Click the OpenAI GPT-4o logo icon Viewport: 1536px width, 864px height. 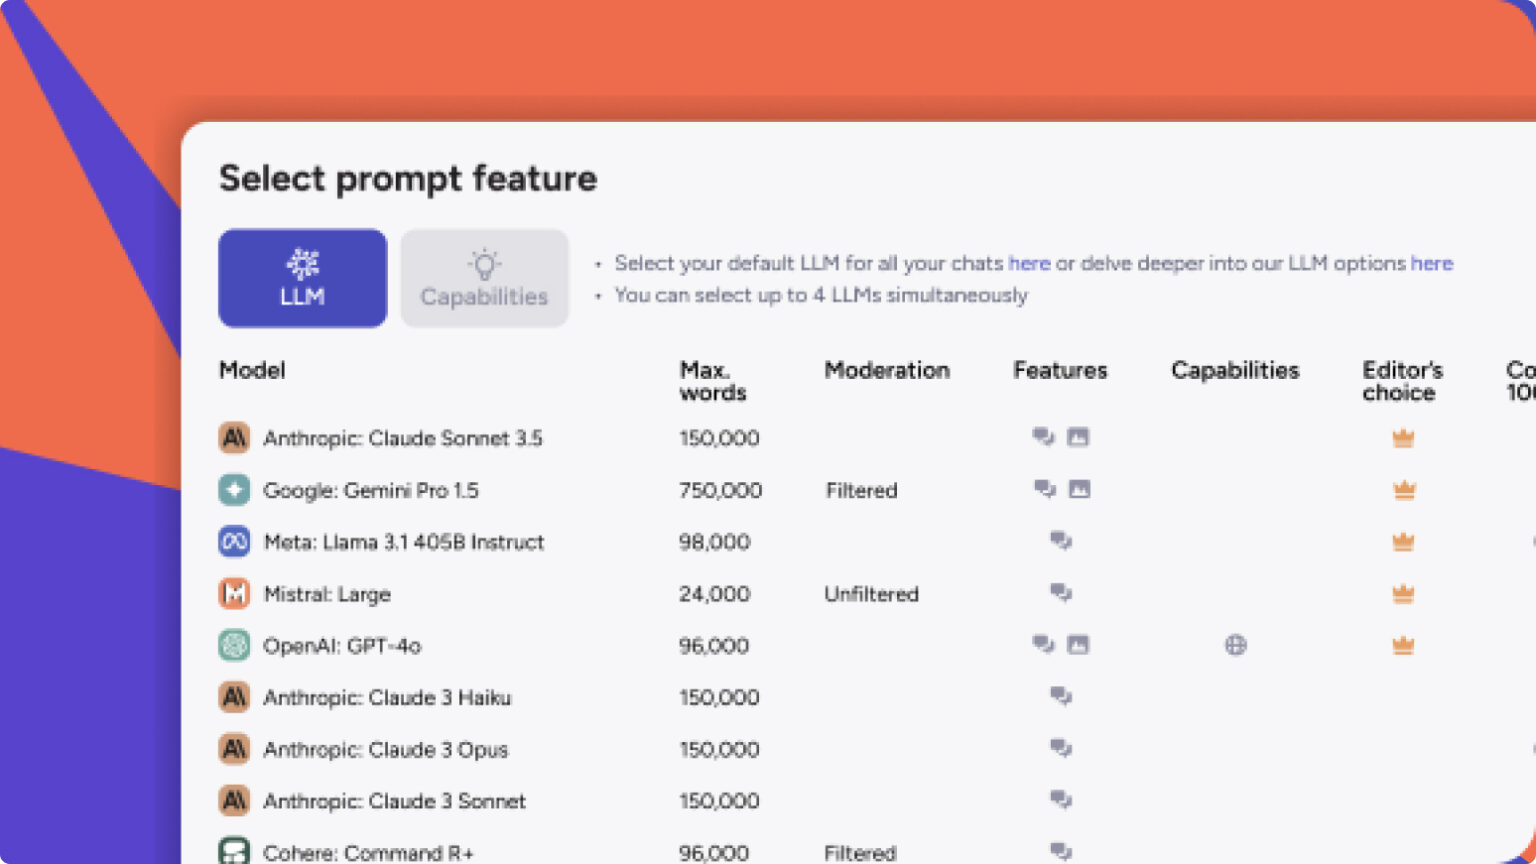point(234,645)
